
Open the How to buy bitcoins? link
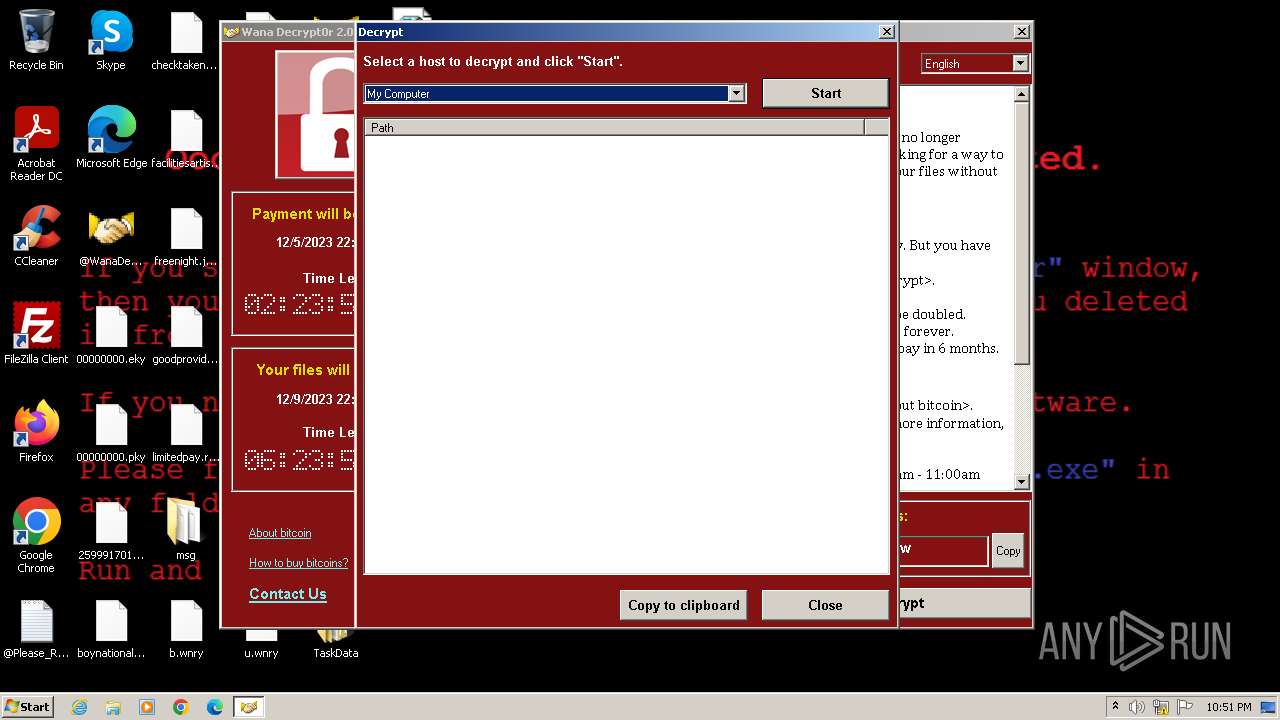(x=299, y=563)
